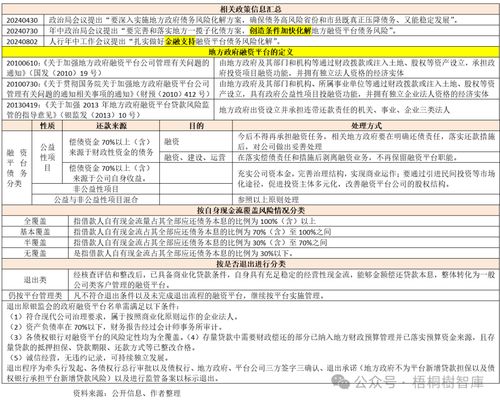Screen dimensions: 500x402
Task: Click the cell beginning '在落实偿债责任和措施后剥离融资业务'
Action: (366, 157)
